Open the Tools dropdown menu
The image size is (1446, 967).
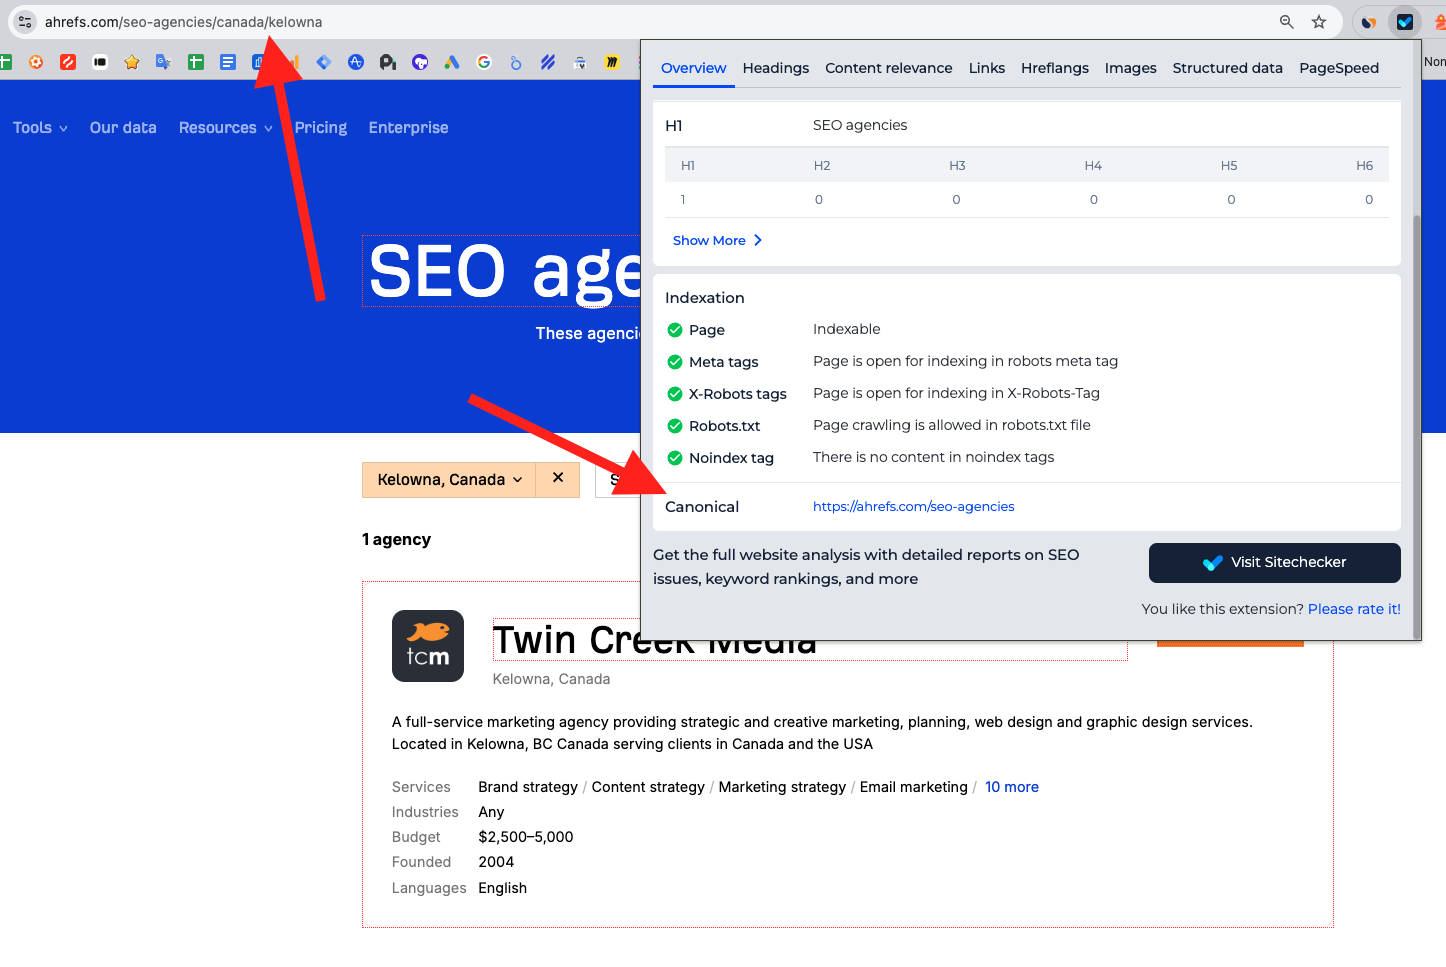pyautogui.click(x=40, y=128)
